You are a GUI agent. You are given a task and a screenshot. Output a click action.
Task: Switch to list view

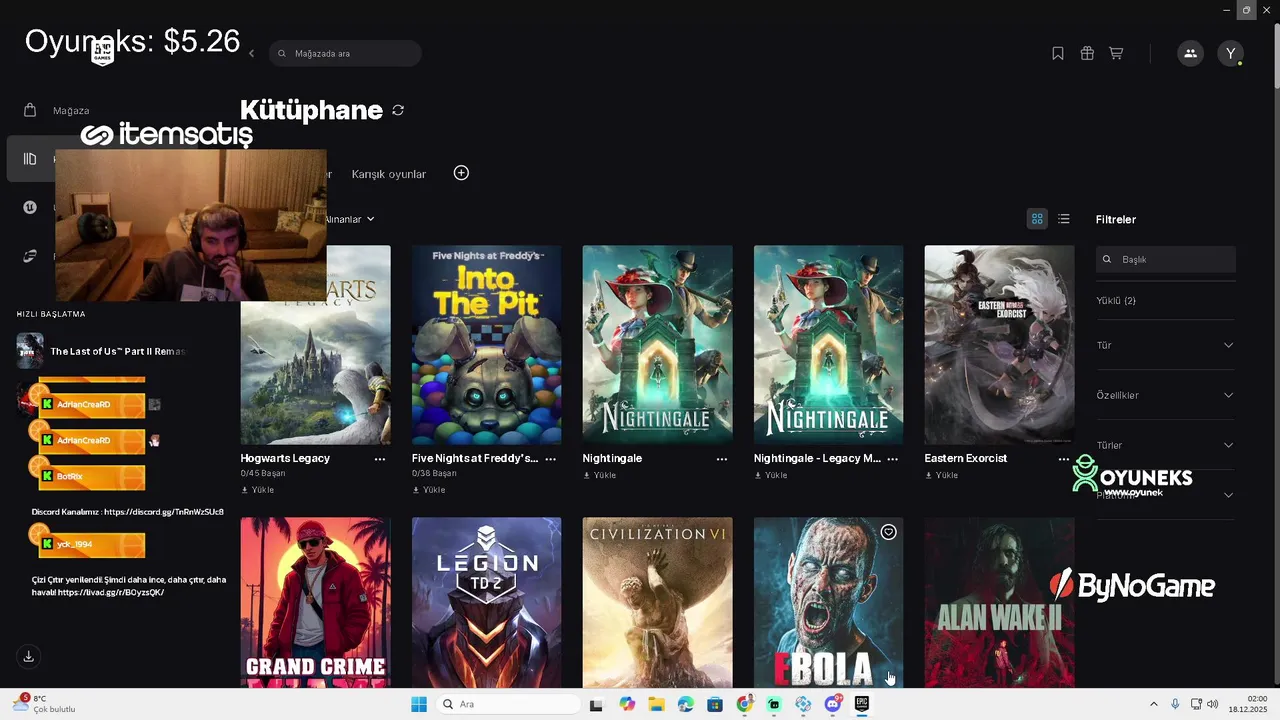pos(1064,219)
